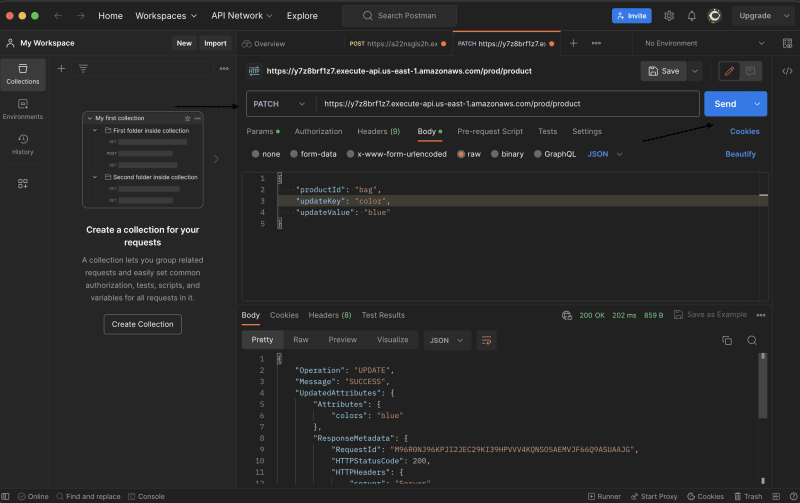Screen dimensions: 800x503
Task: Toggle the two-pane view icon in status bar
Action: [776, 496]
